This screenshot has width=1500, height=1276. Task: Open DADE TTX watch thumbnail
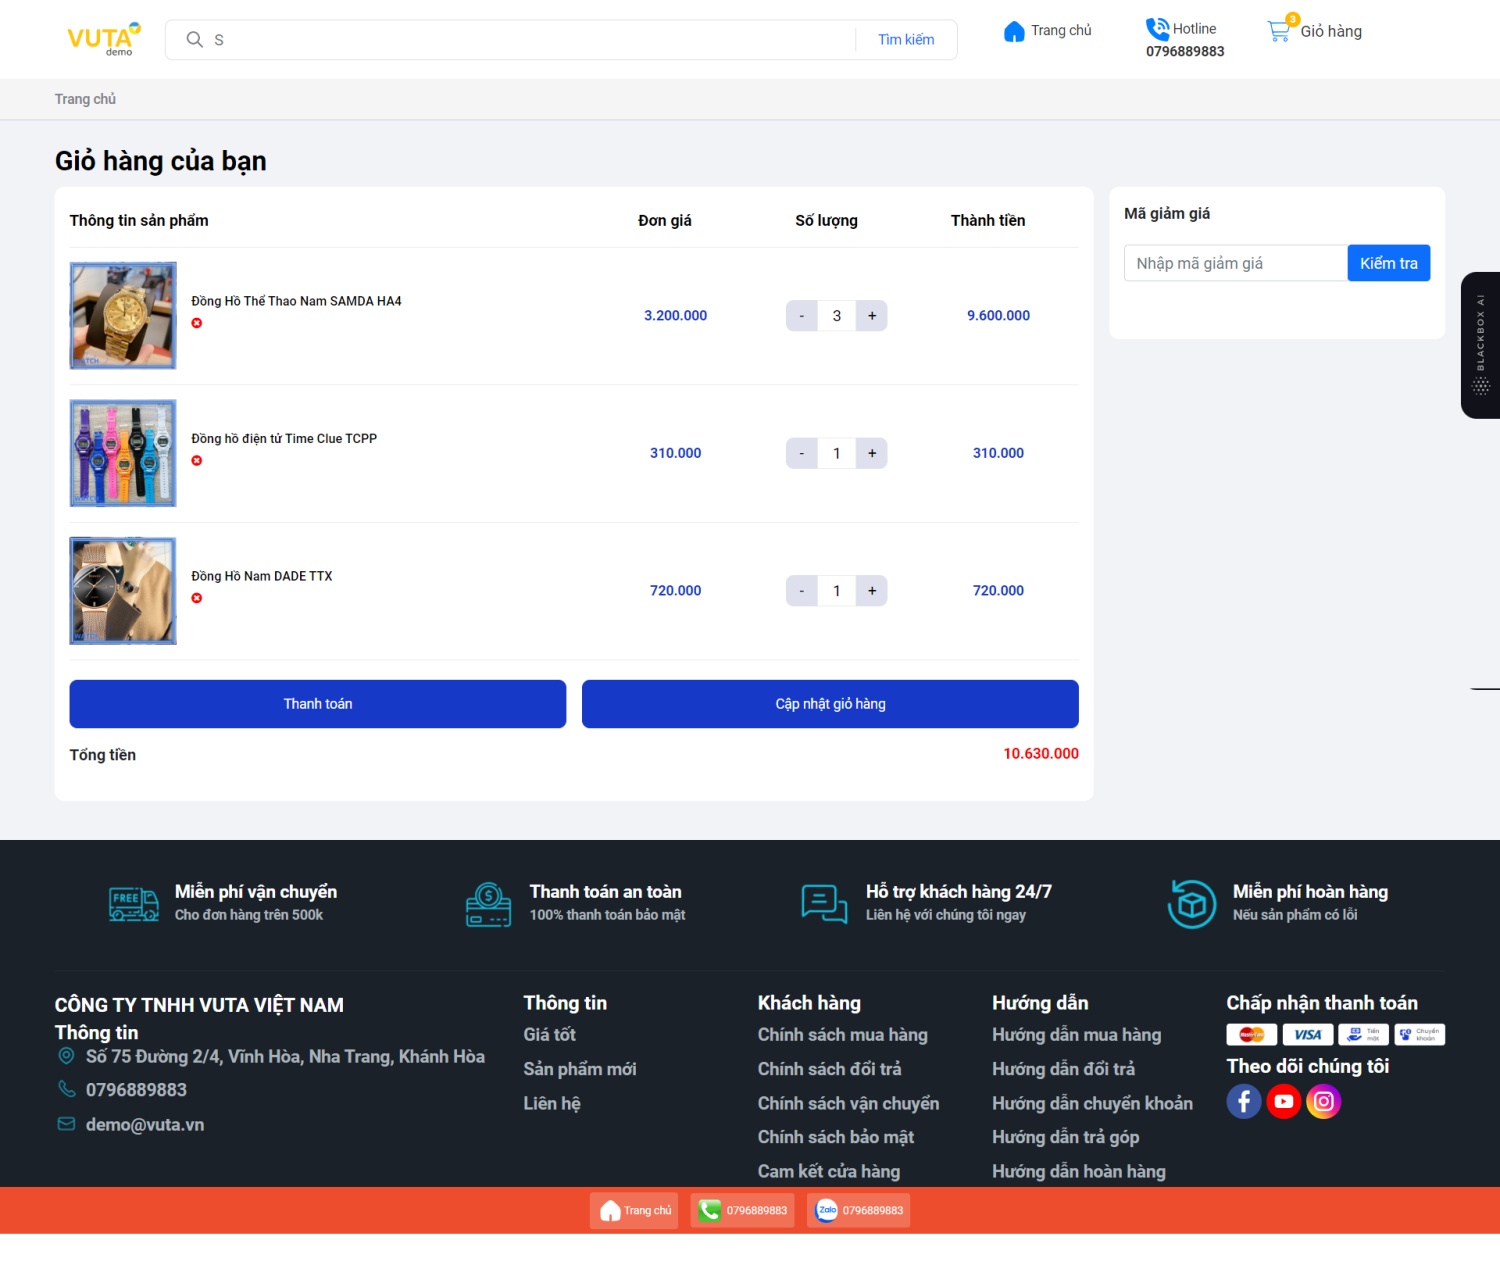[123, 591]
